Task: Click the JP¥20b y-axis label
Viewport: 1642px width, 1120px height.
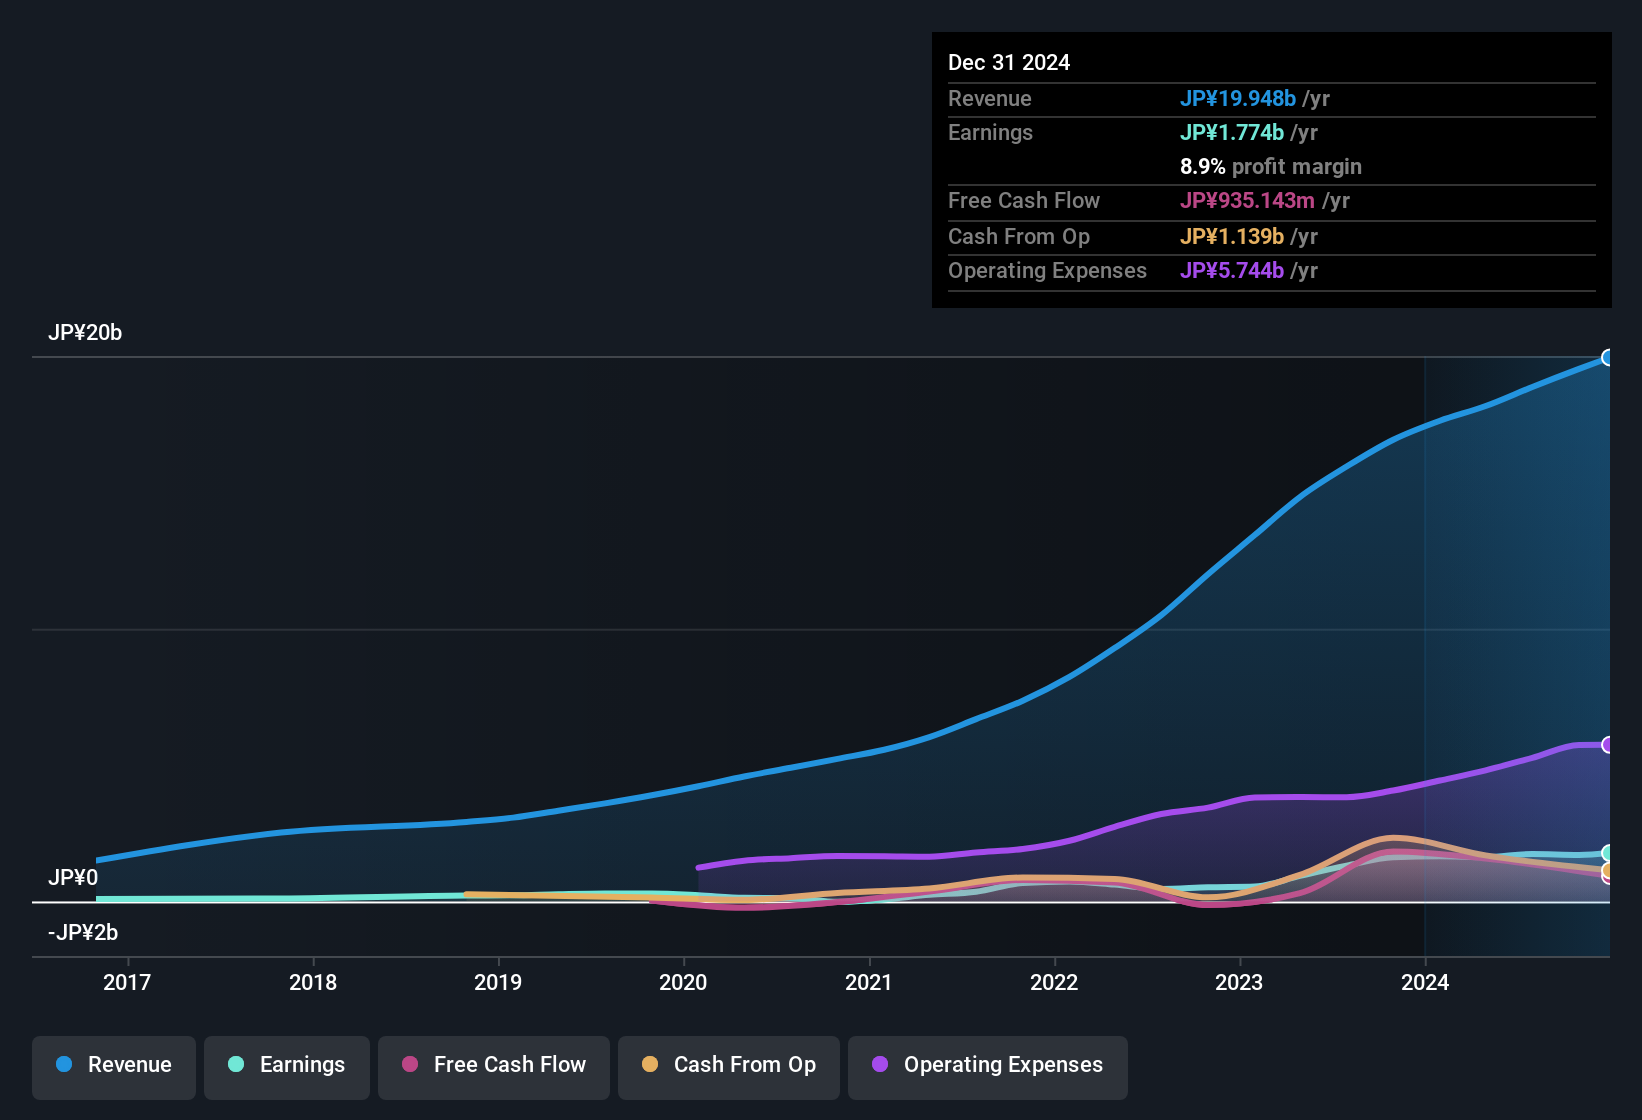Action: (85, 333)
